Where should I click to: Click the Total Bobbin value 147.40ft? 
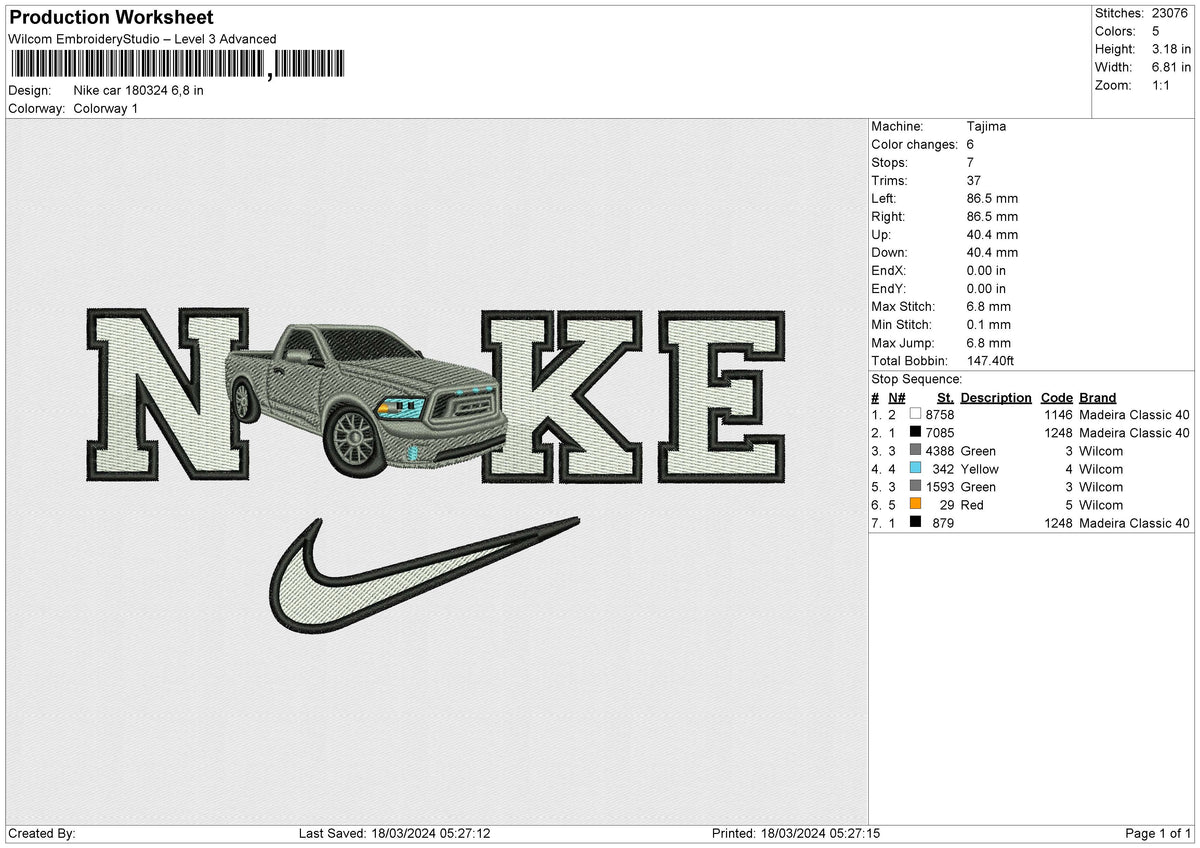(x=991, y=361)
